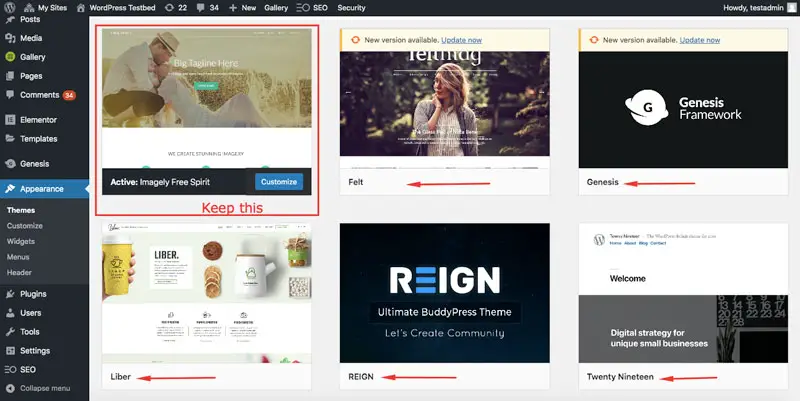Open Twenty Nineteen theme screenshot
Viewport: 800px width, 401px height.
point(683,293)
